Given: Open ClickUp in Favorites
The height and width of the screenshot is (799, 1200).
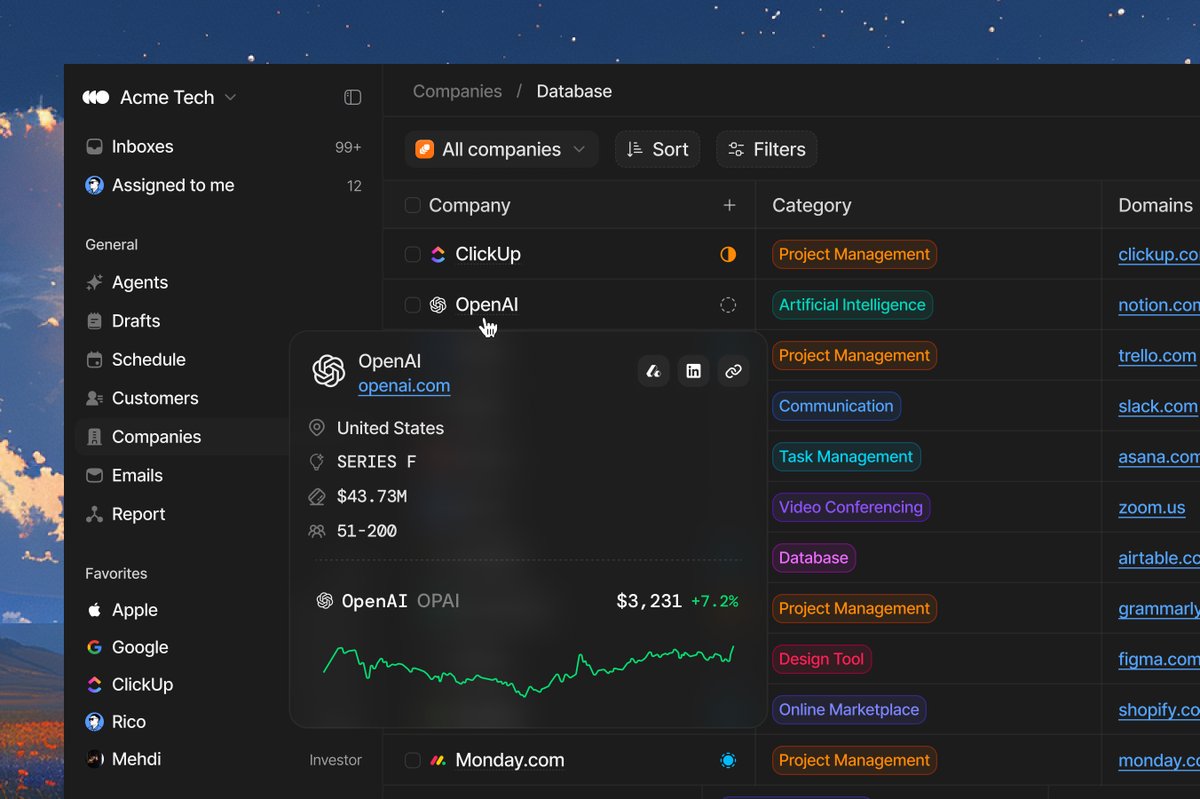Looking at the screenshot, I should [x=129, y=684].
